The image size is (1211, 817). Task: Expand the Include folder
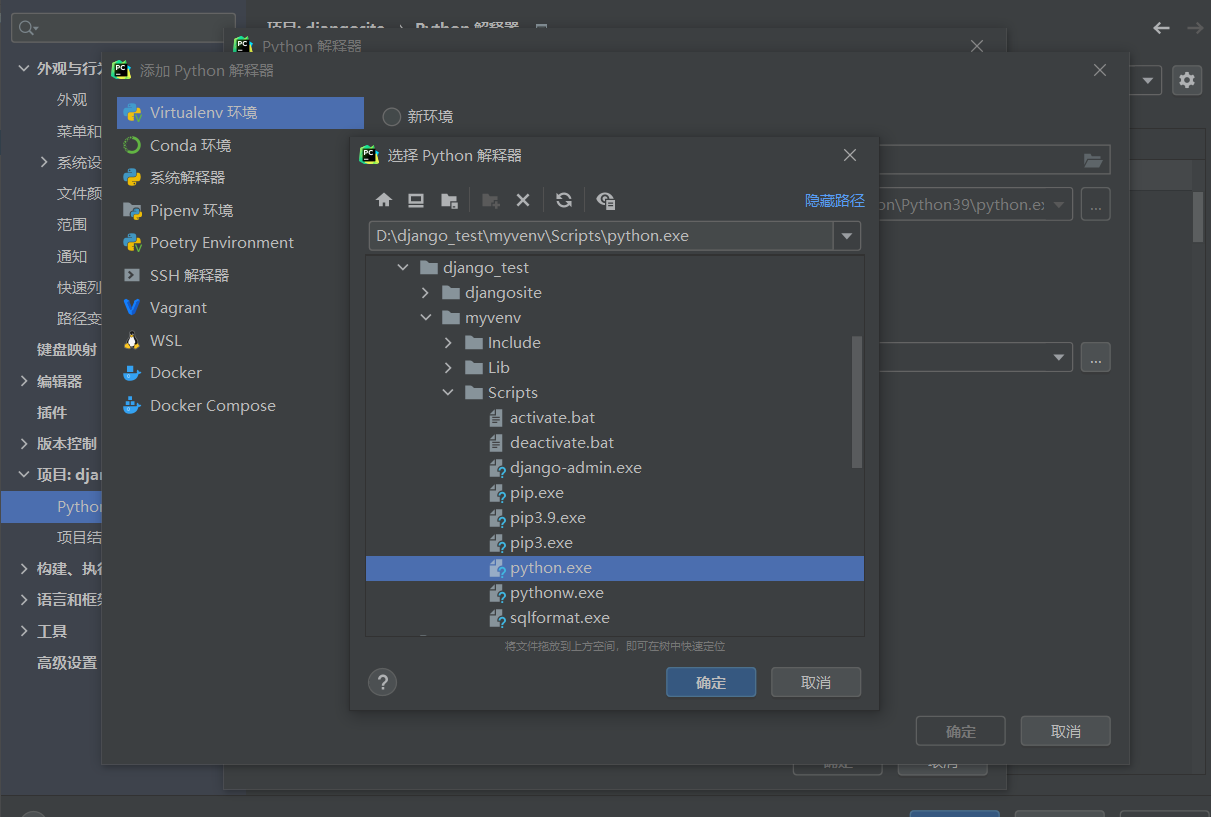point(448,343)
